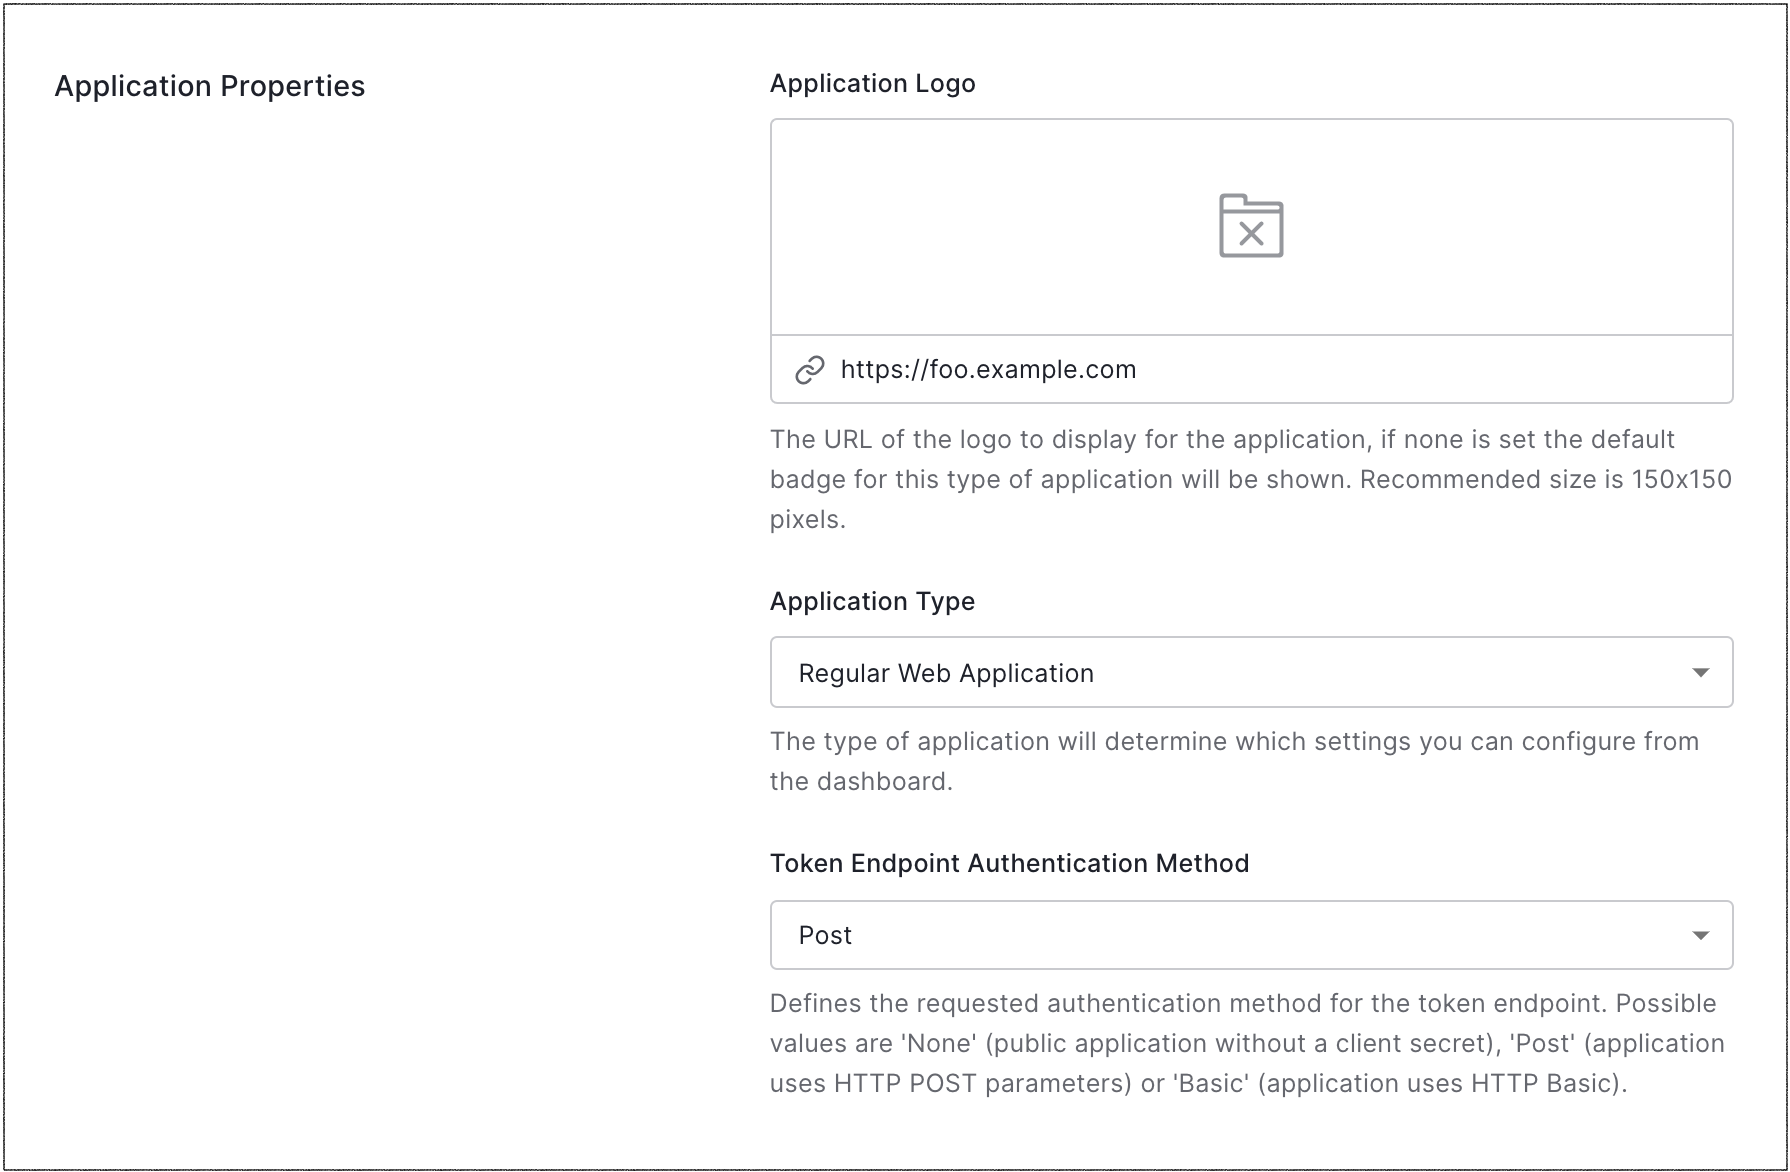
Task: Click the word 'Basic' in quotes in the help text
Action: [x=1211, y=1083]
